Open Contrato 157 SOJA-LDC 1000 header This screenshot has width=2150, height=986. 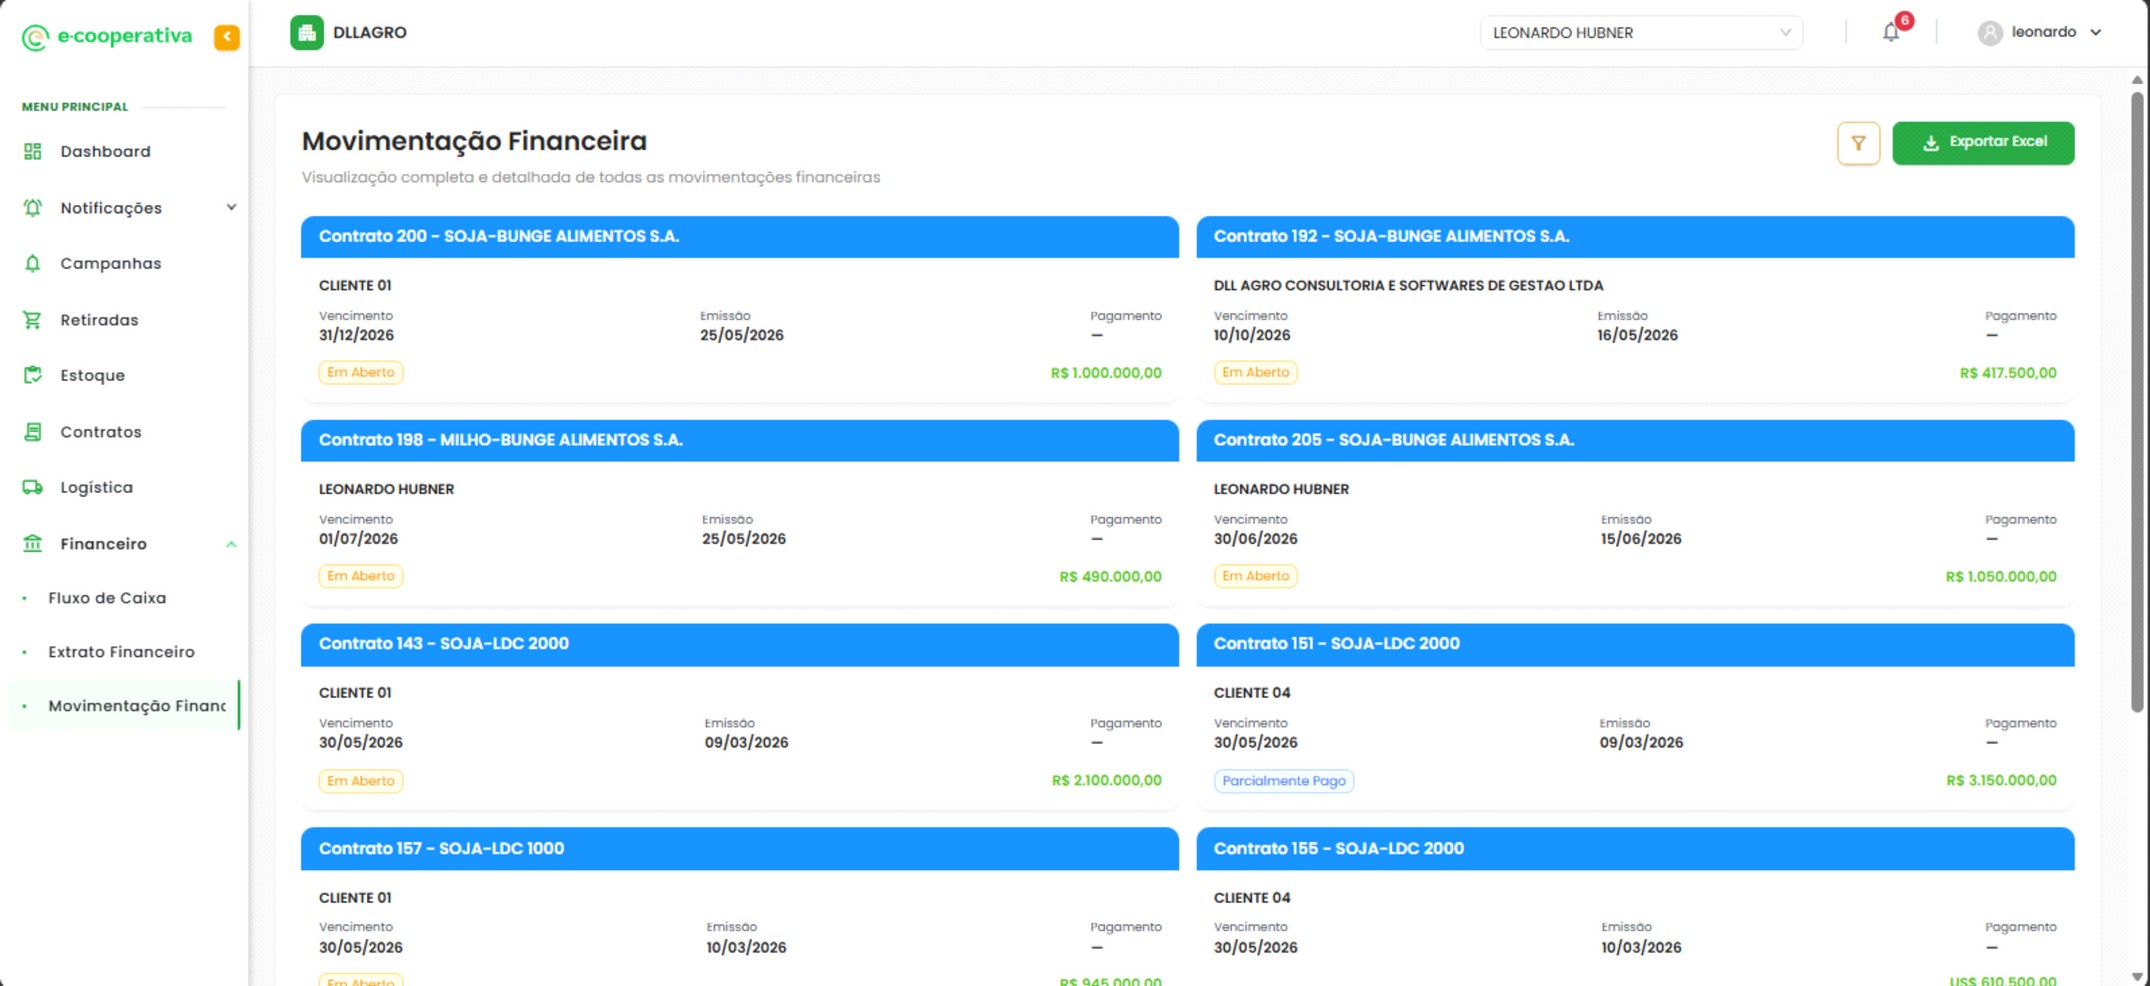click(x=740, y=849)
